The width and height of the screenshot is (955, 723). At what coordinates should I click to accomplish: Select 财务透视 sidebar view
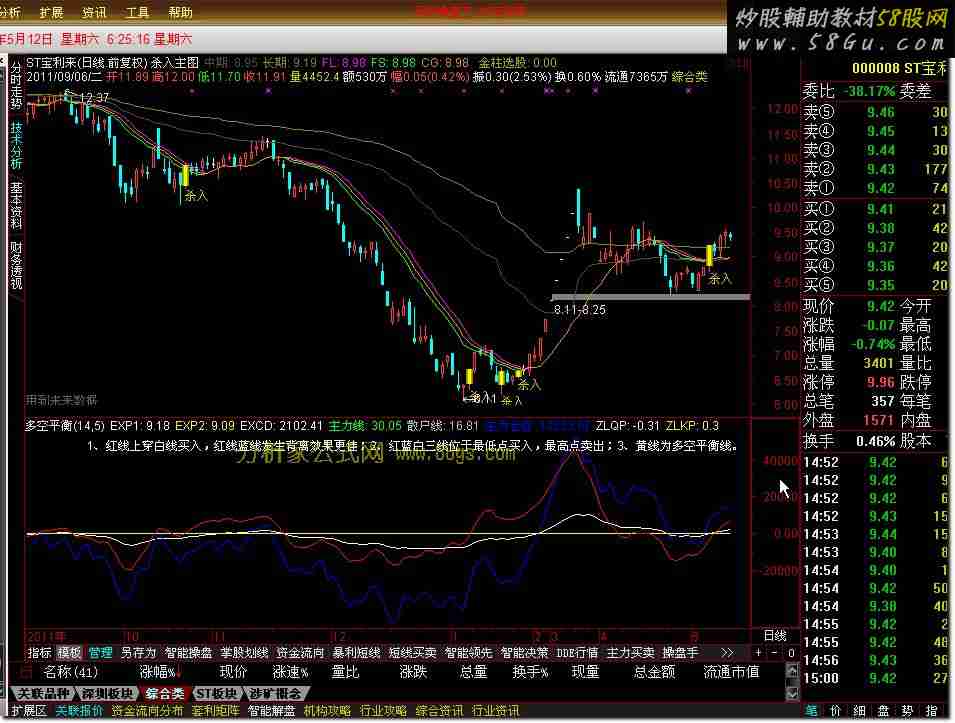tap(16, 264)
